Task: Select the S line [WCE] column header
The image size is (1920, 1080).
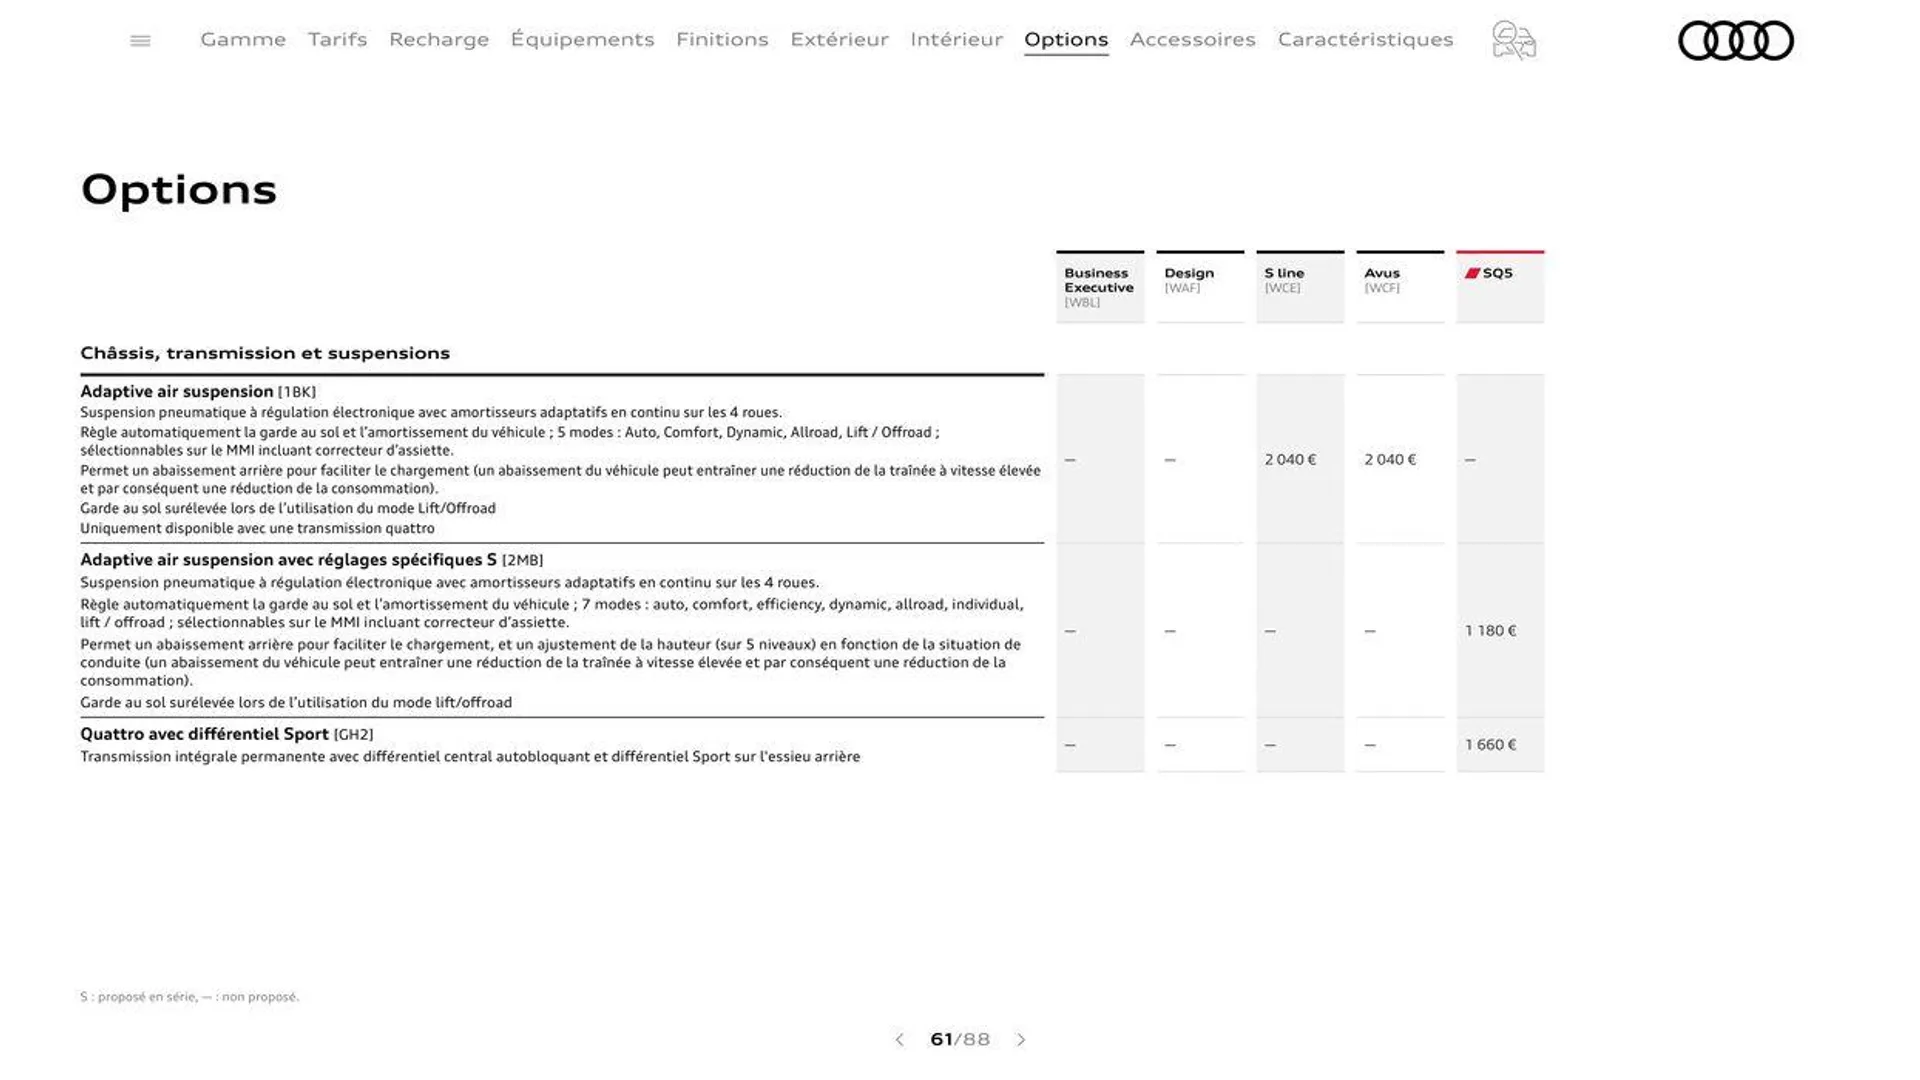Action: (x=1300, y=287)
